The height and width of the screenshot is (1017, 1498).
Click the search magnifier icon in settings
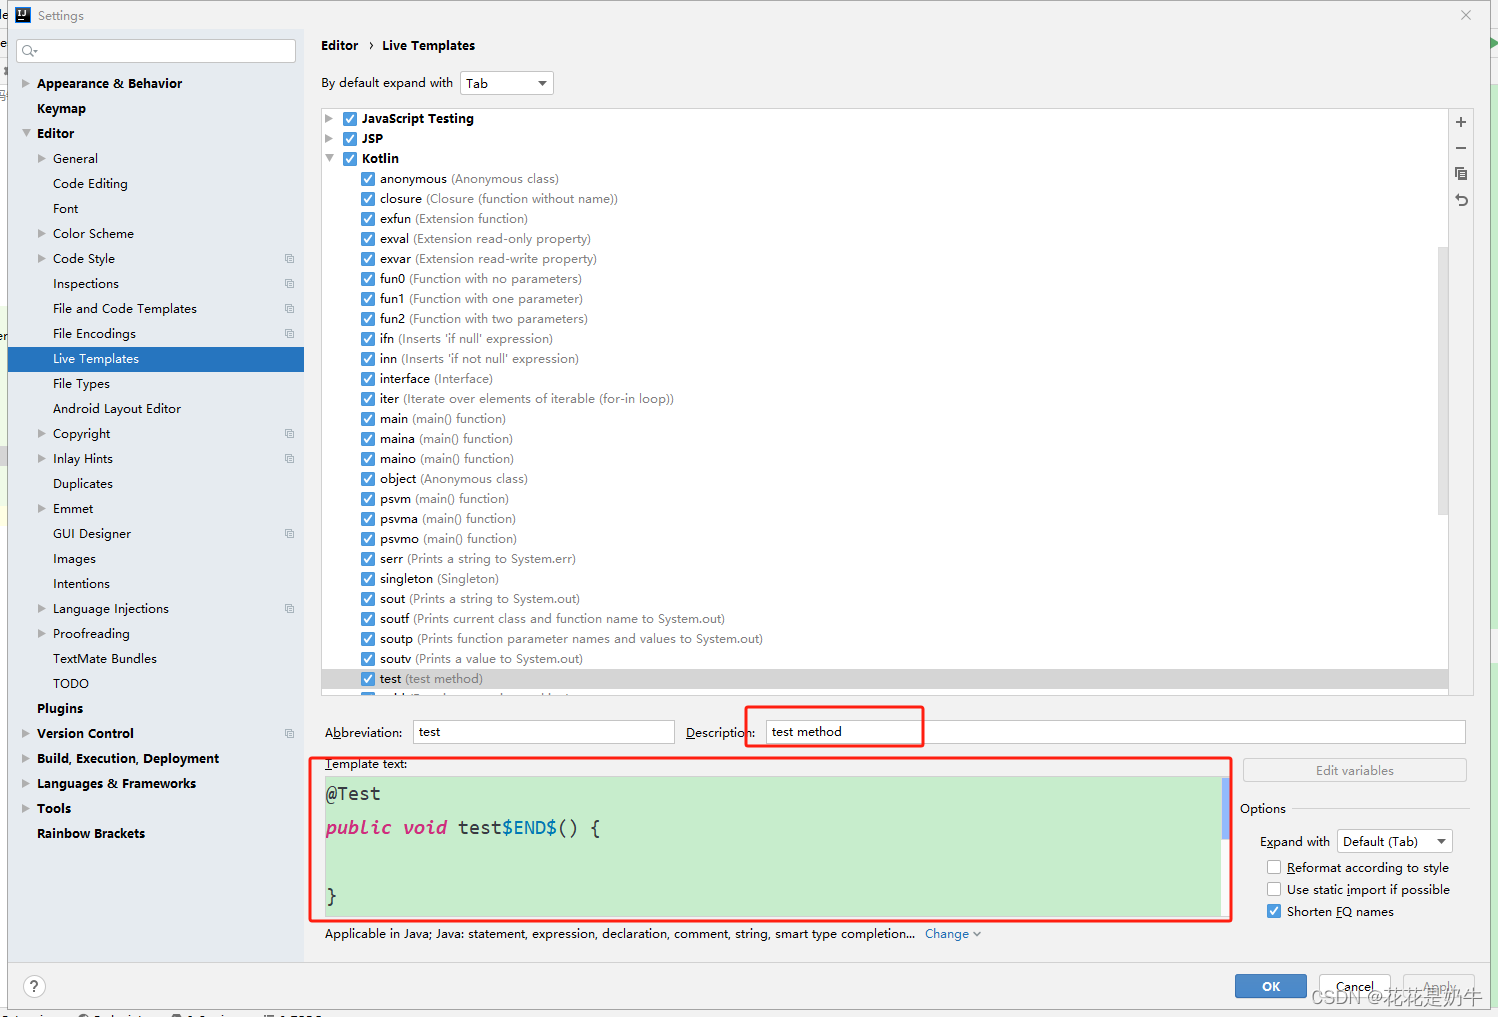28,51
